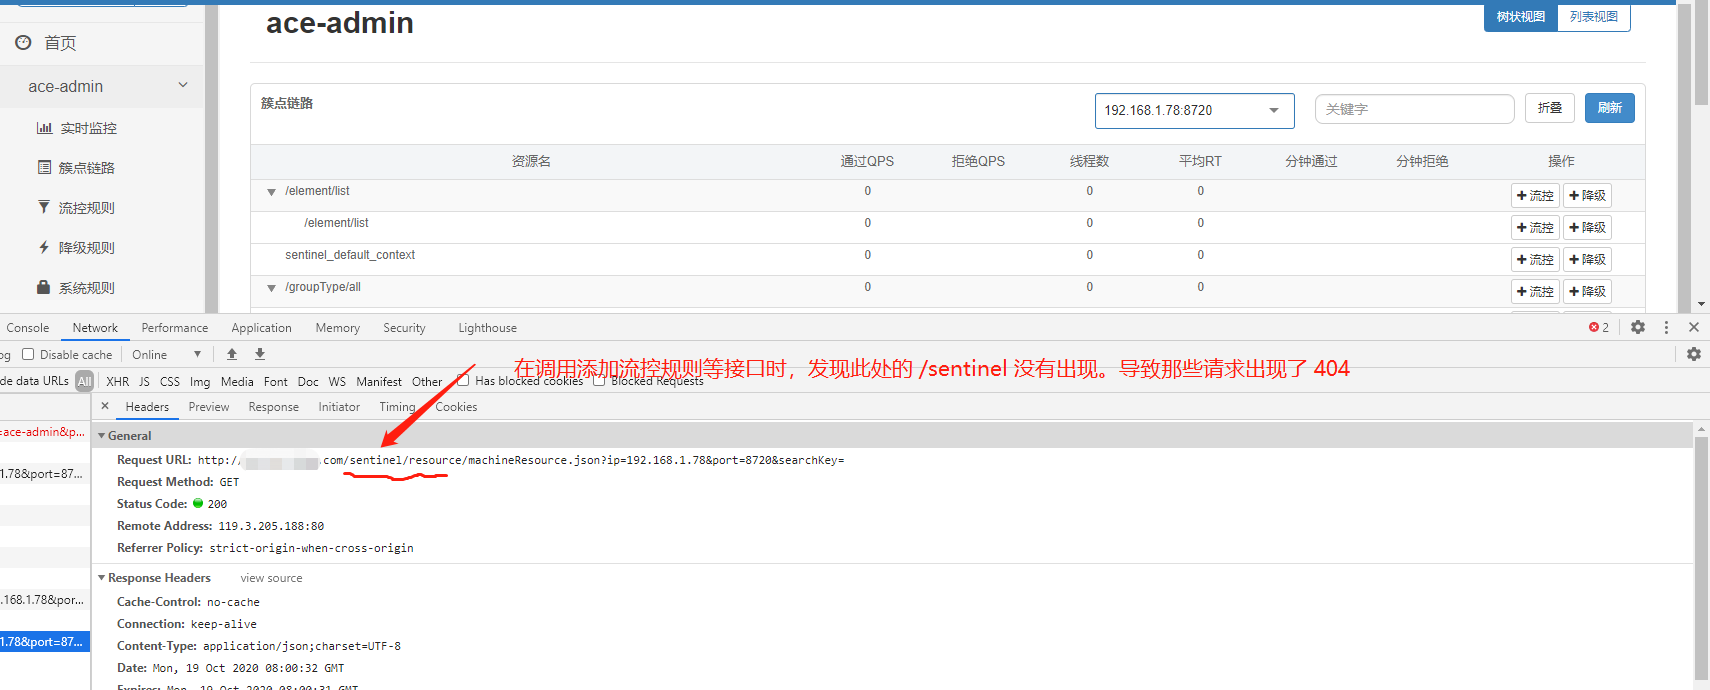The width and height of the screenshot is (1710, 690).
Task: Add 降级 rule for /groupType/all row
Action: point(1588,291)
